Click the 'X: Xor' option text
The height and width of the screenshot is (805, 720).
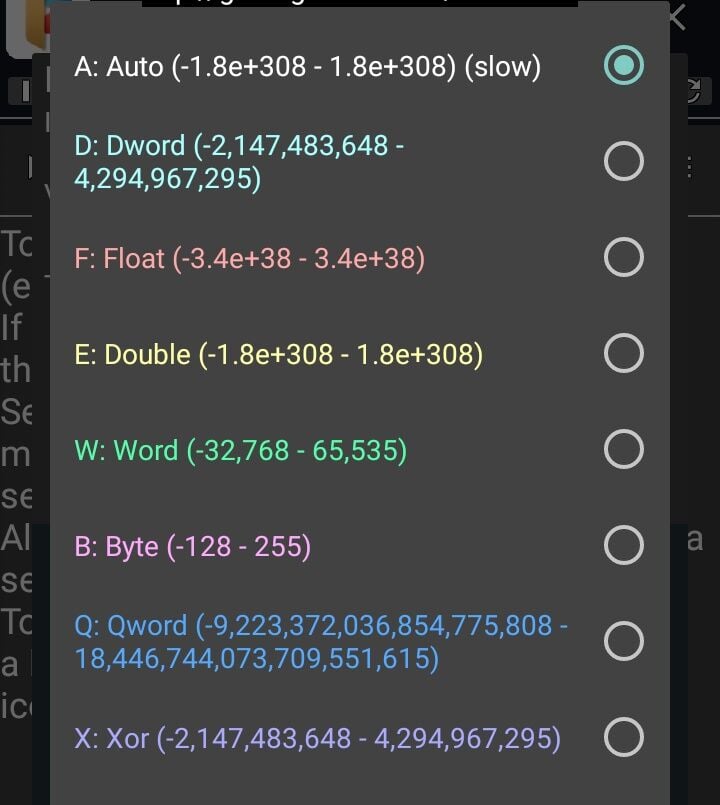pos(317,739)
